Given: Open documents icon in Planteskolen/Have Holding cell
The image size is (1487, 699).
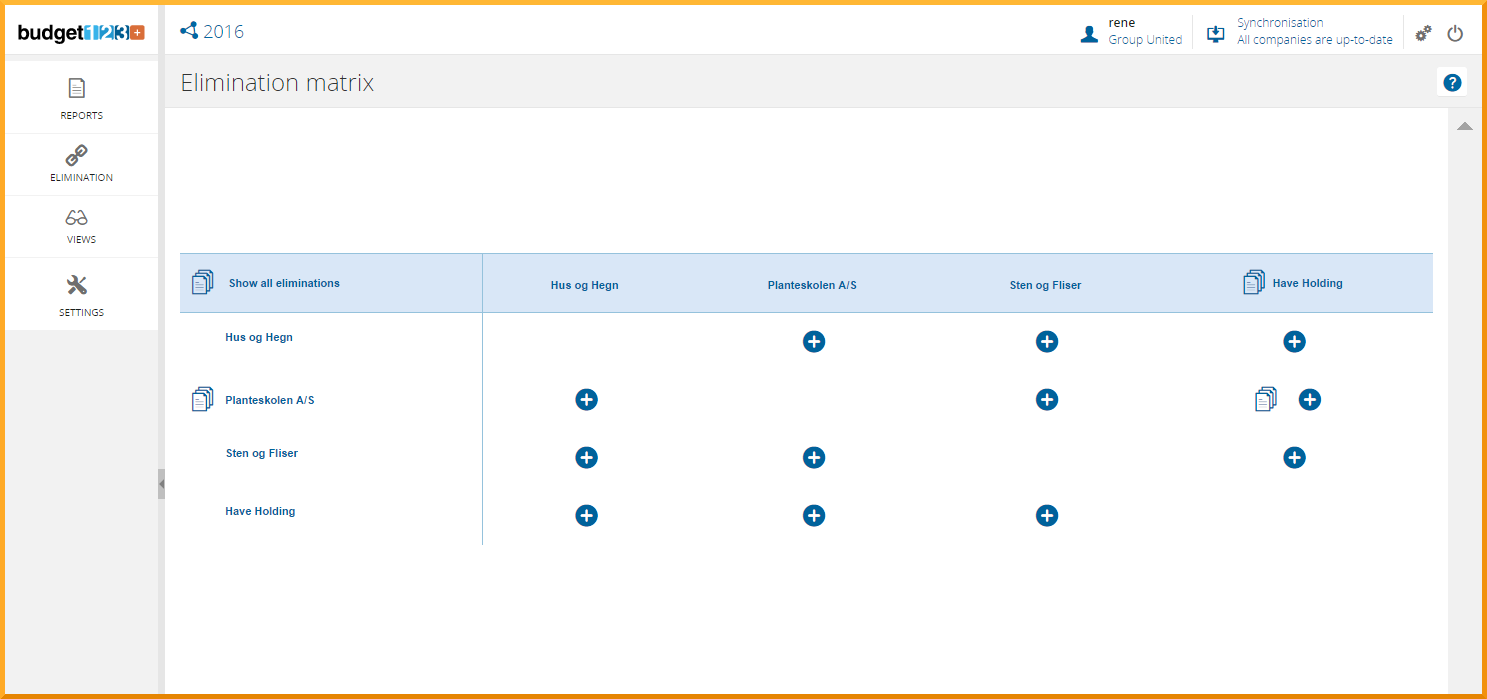Looking at the screenshot, I should (x=1266, y=400).
